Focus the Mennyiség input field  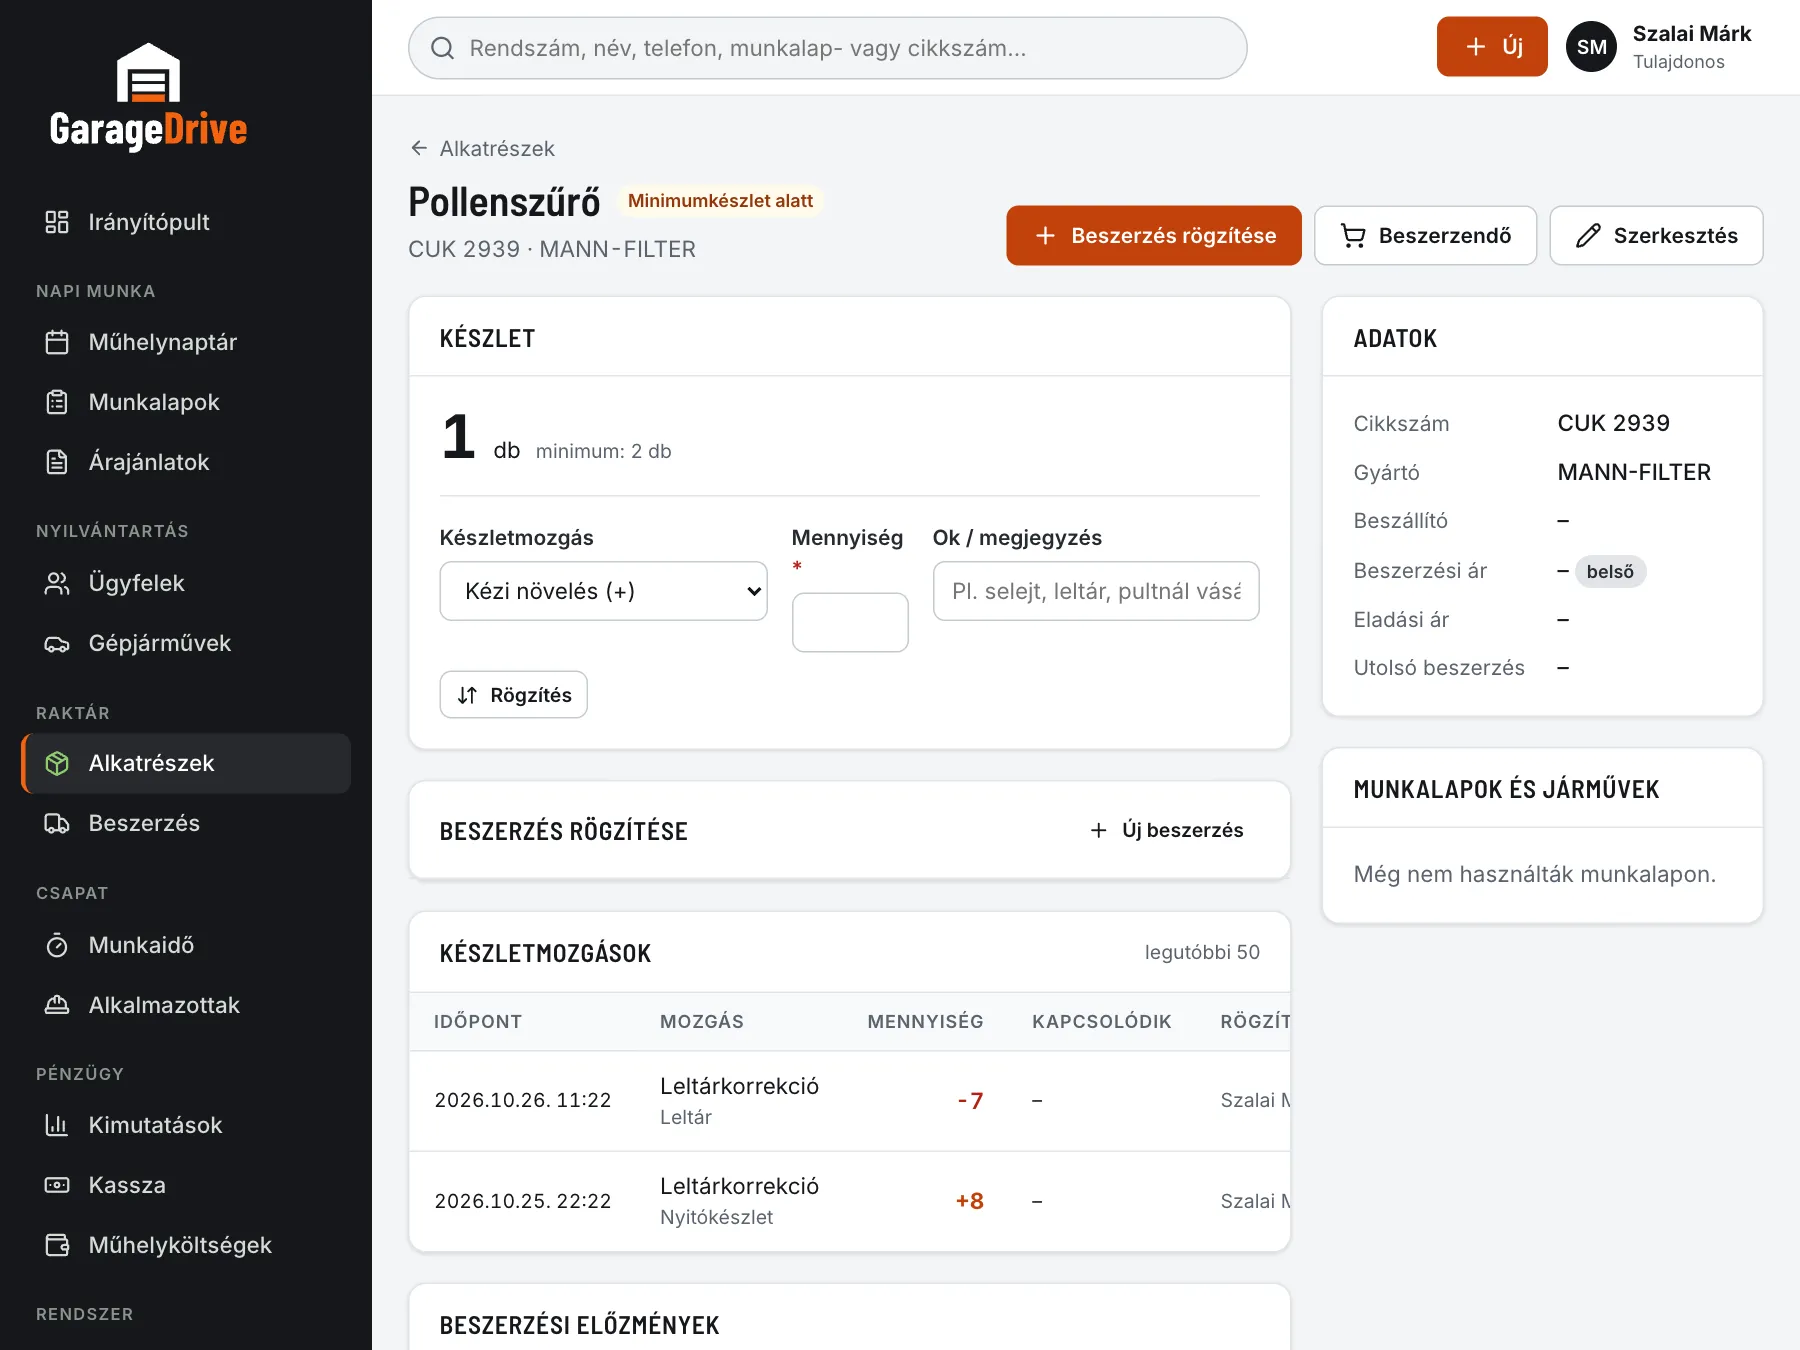point(850,623)
